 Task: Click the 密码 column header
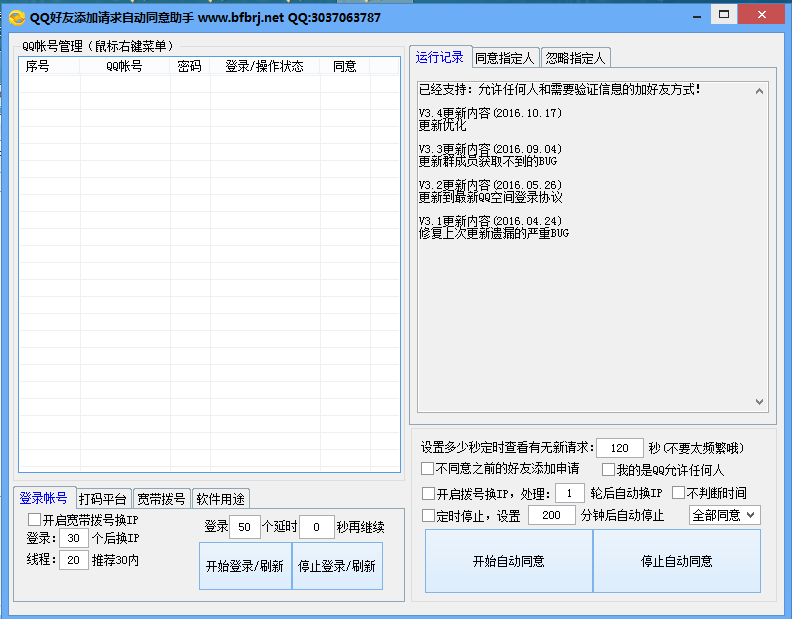tap(190, 66)
